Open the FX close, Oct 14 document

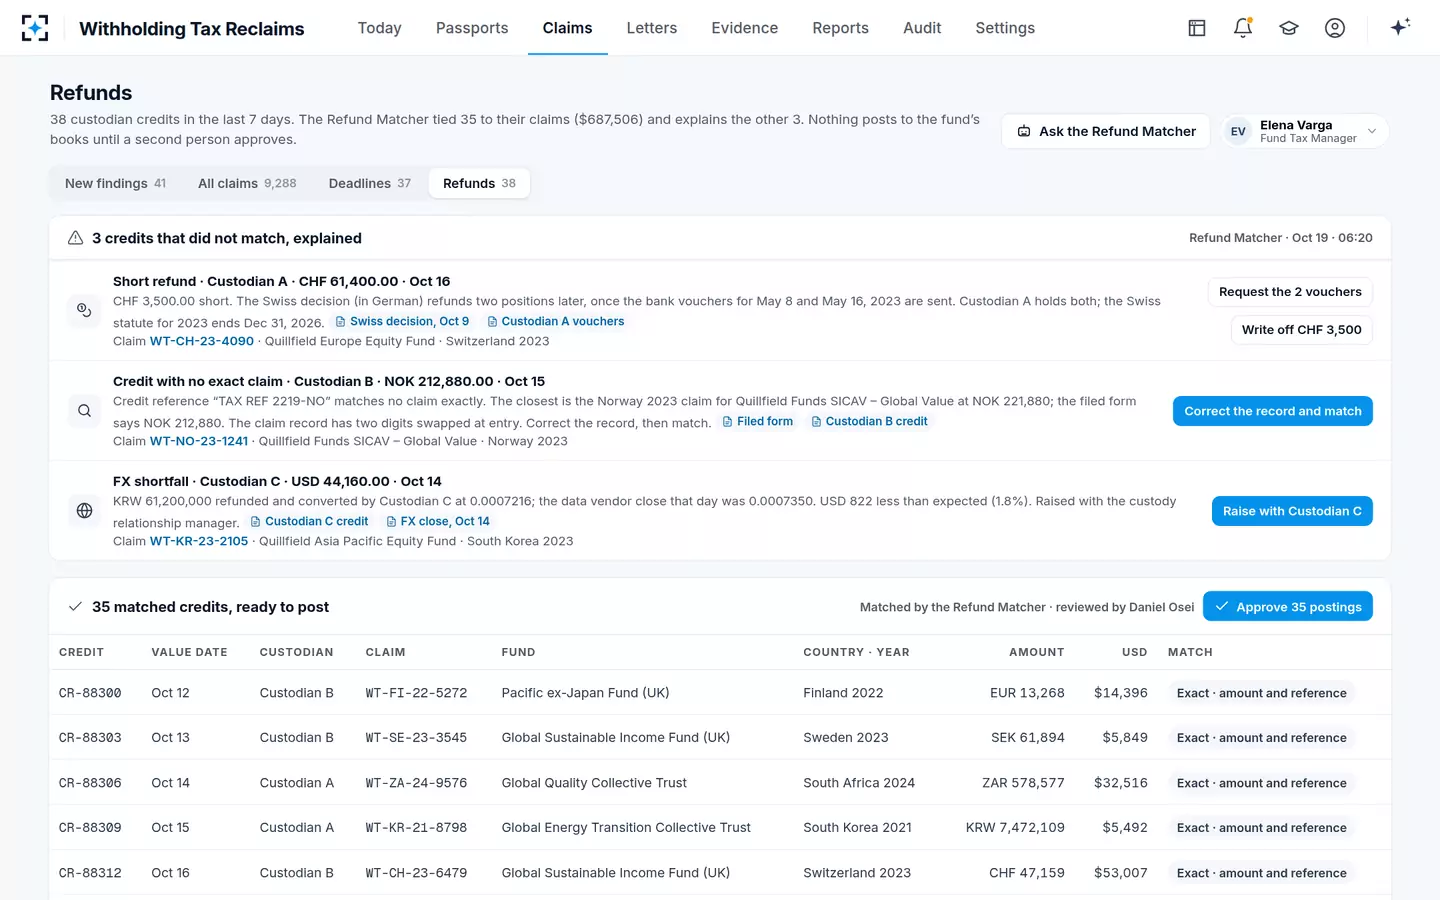[438, 521]
